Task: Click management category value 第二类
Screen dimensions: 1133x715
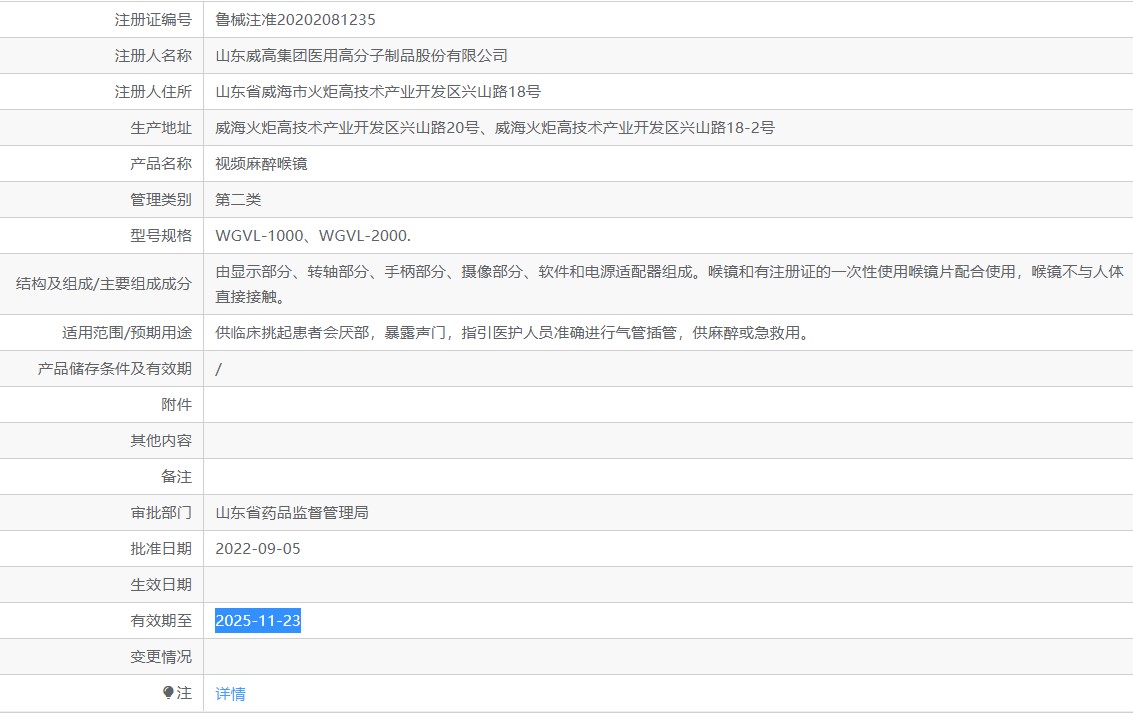Action: 238,200
